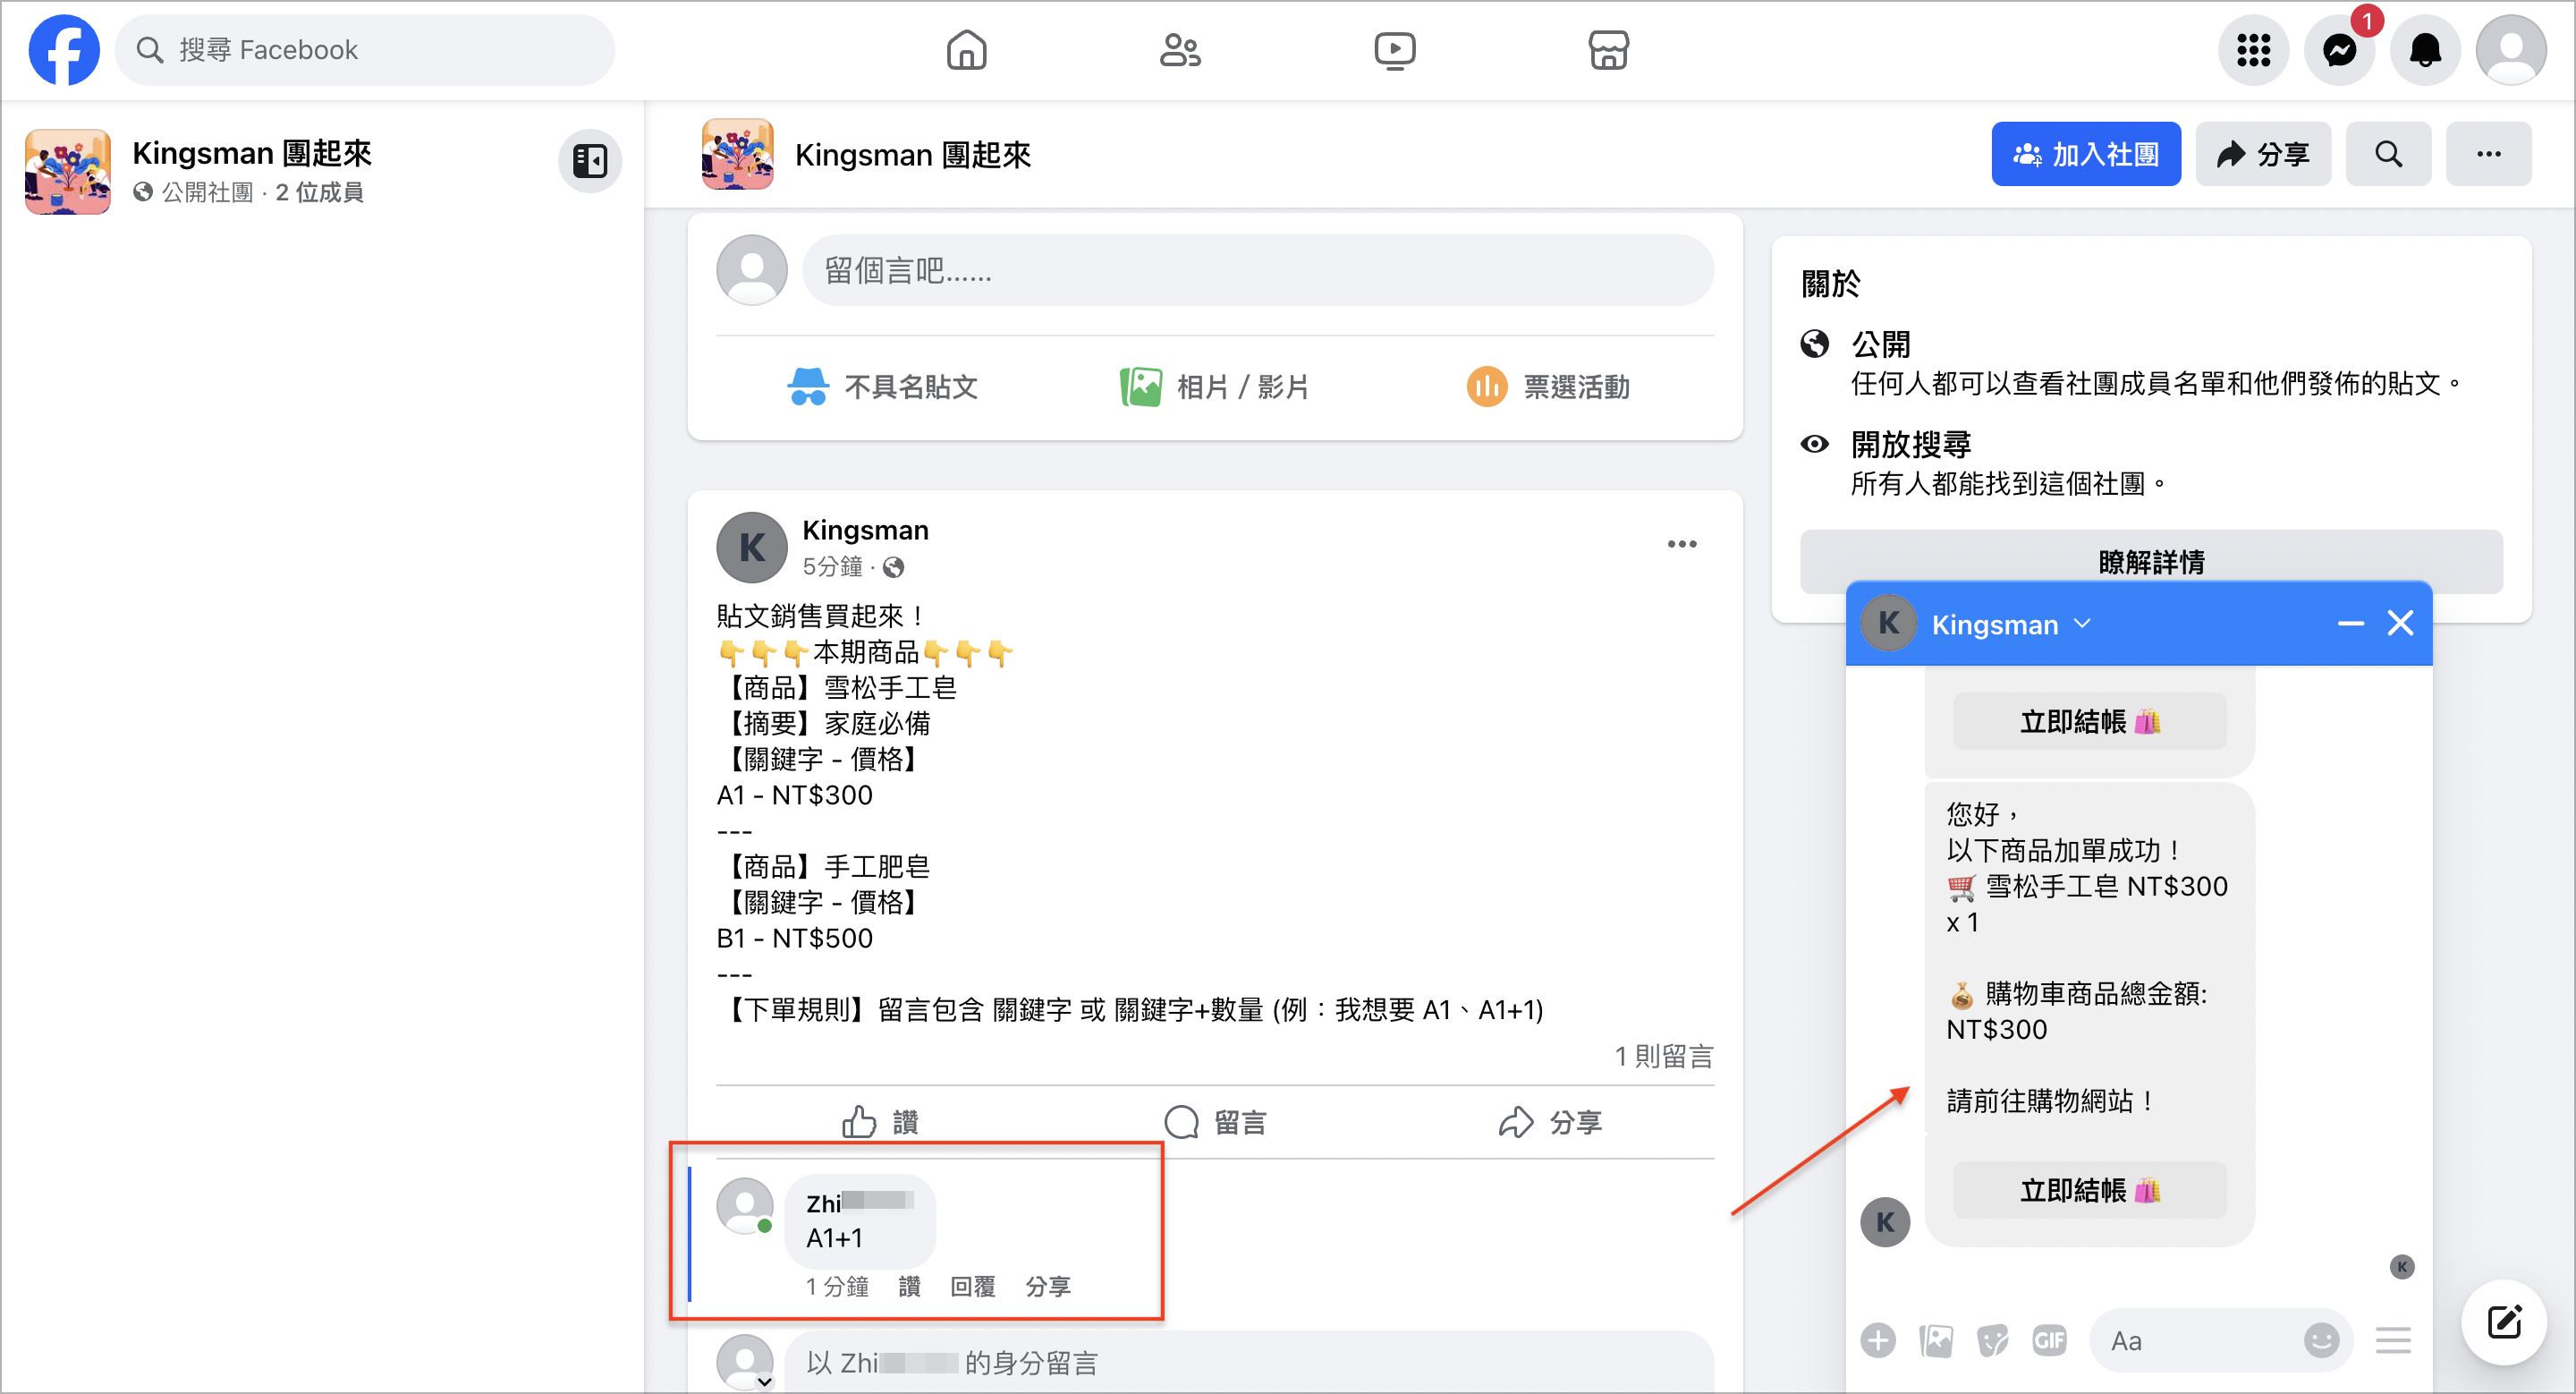
Task: Create a 不具名貼文 anonymous post
Action: (x=882, y=386)
